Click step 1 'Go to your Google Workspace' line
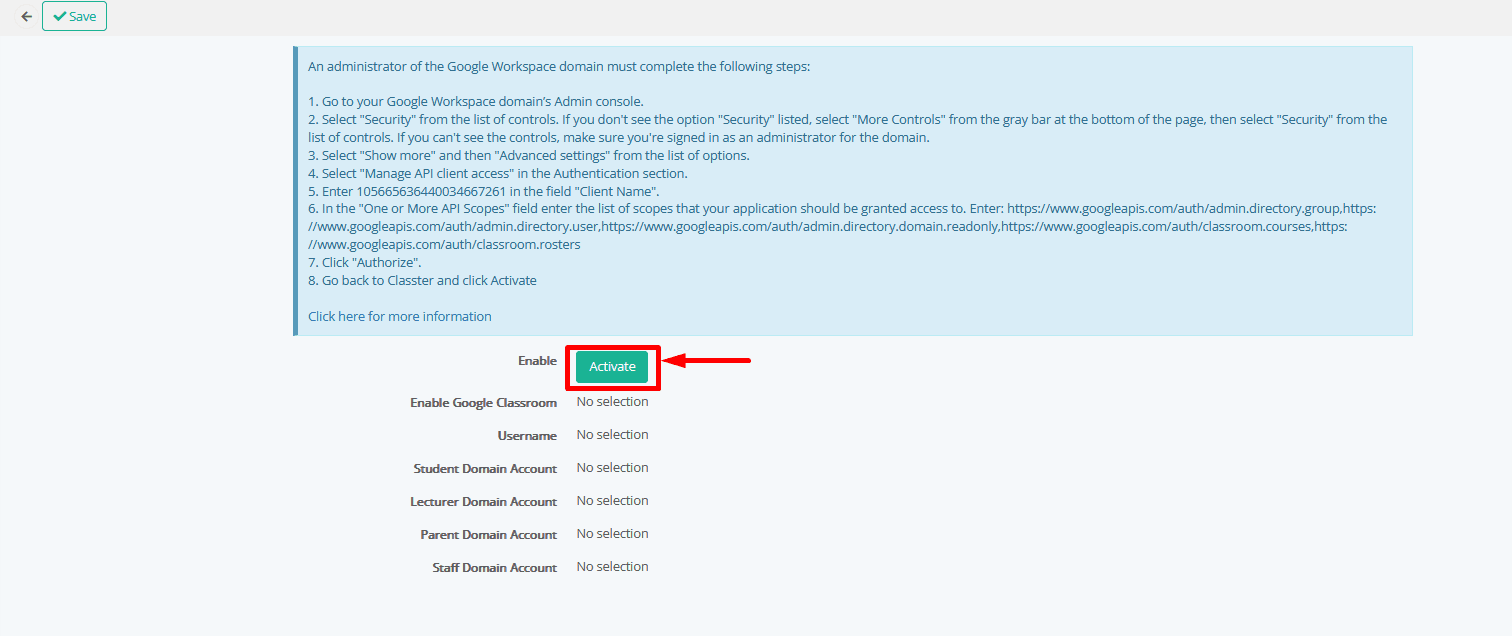Image resolution: width=1512 pixels, height=636 pixels. pos(475,101)
